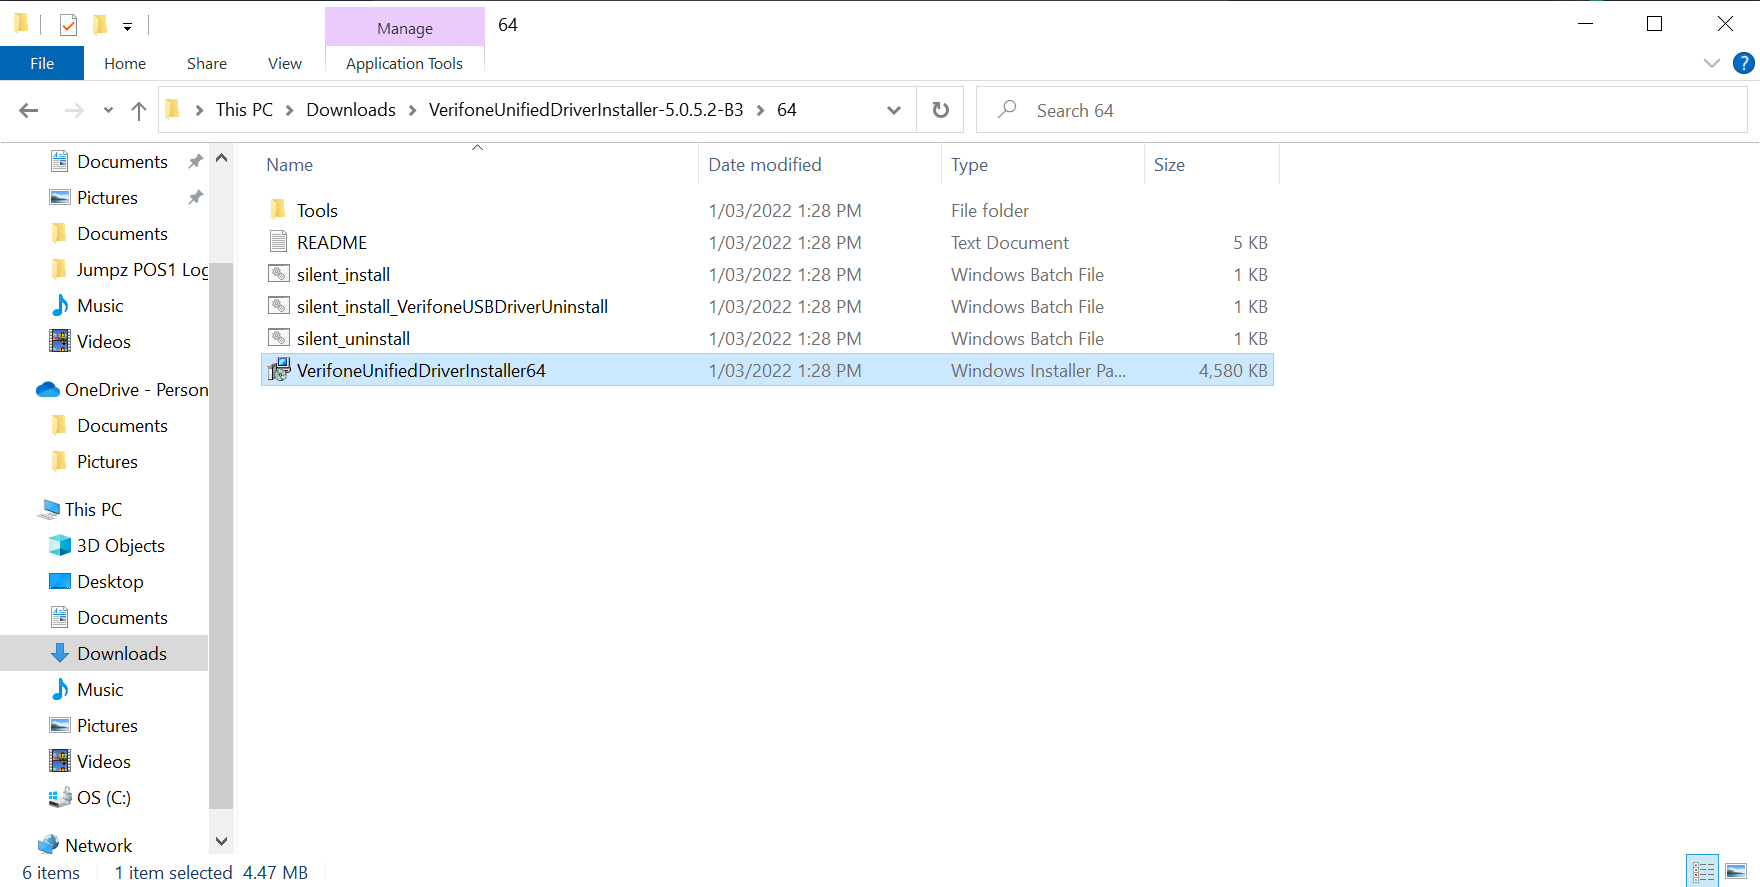
Task: Toggle details view in the status bar
Action: tap(1703, 871)
